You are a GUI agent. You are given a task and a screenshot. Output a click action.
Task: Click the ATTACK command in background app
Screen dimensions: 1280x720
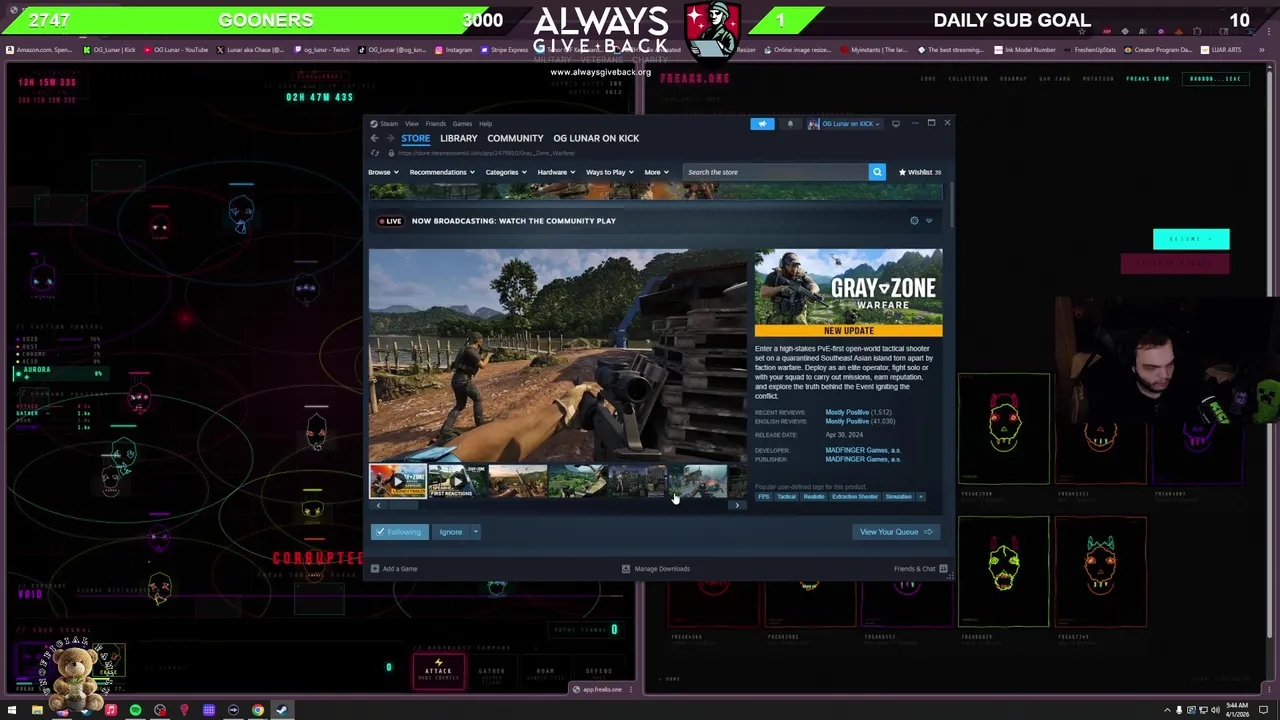coord(439,673)
